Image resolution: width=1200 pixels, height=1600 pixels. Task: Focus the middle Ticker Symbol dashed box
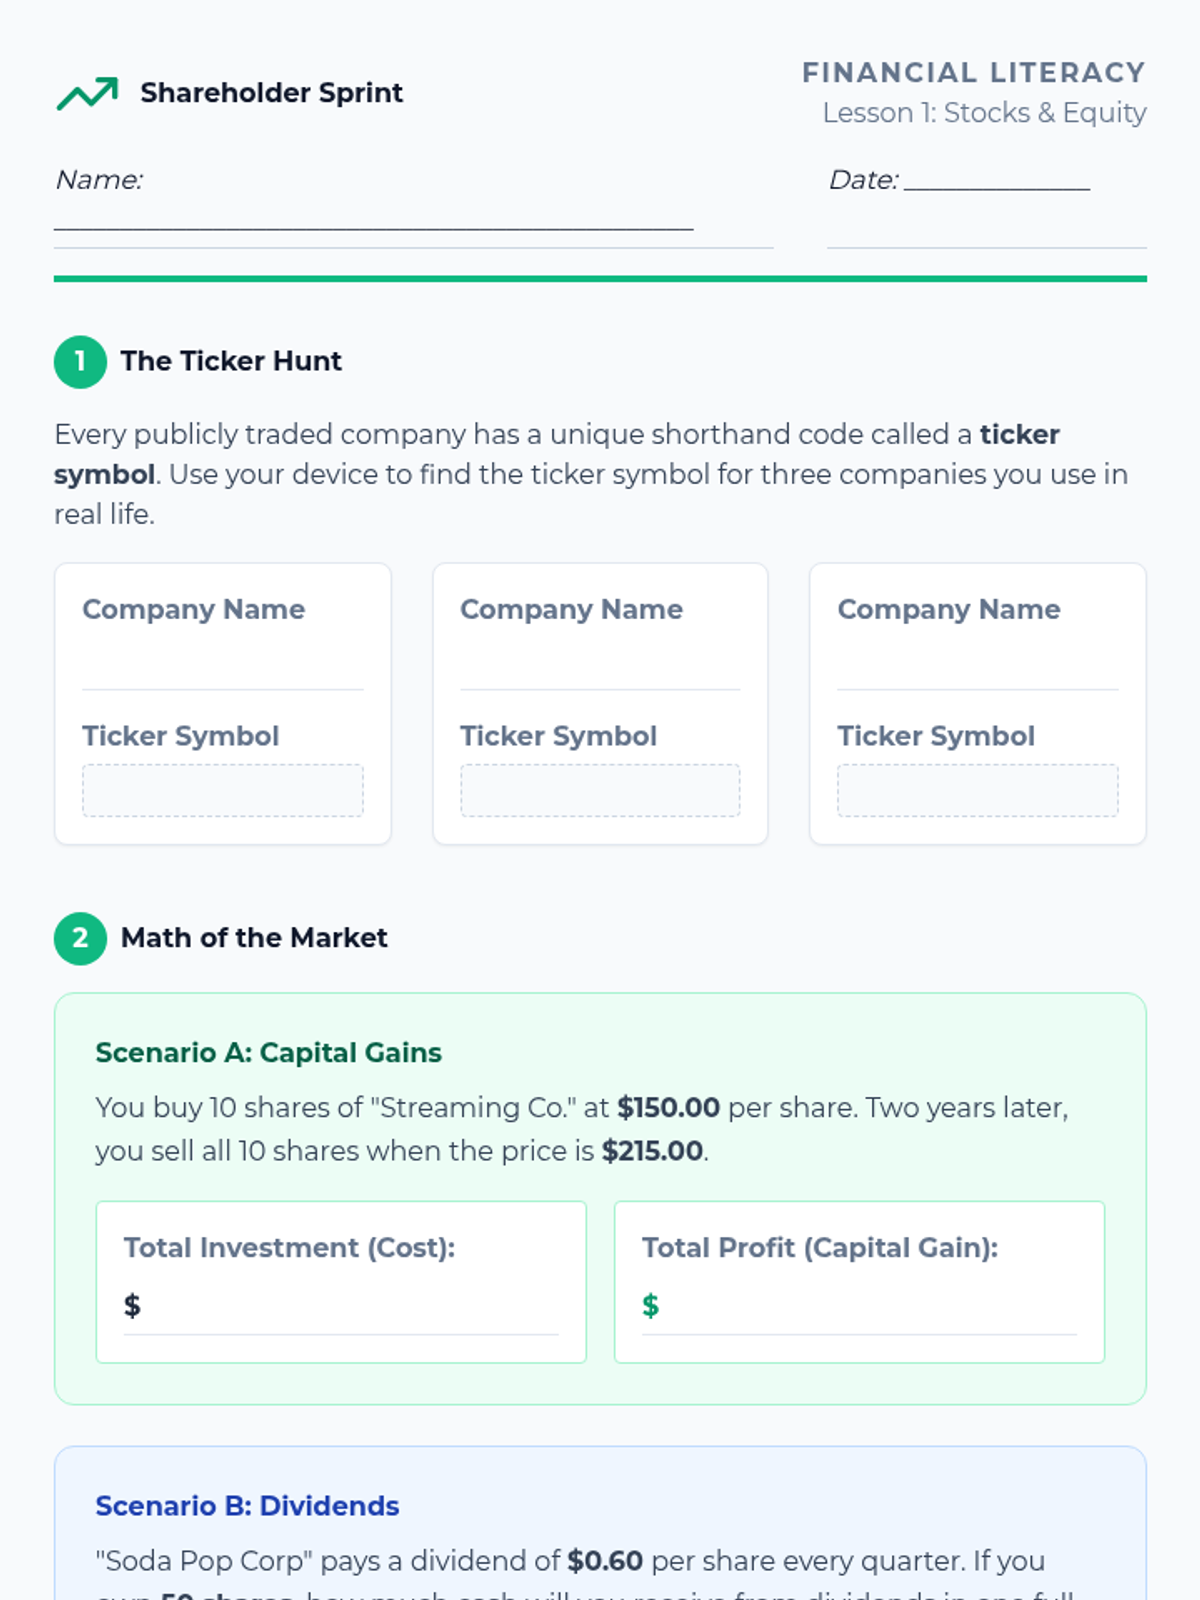pos(600,790)
